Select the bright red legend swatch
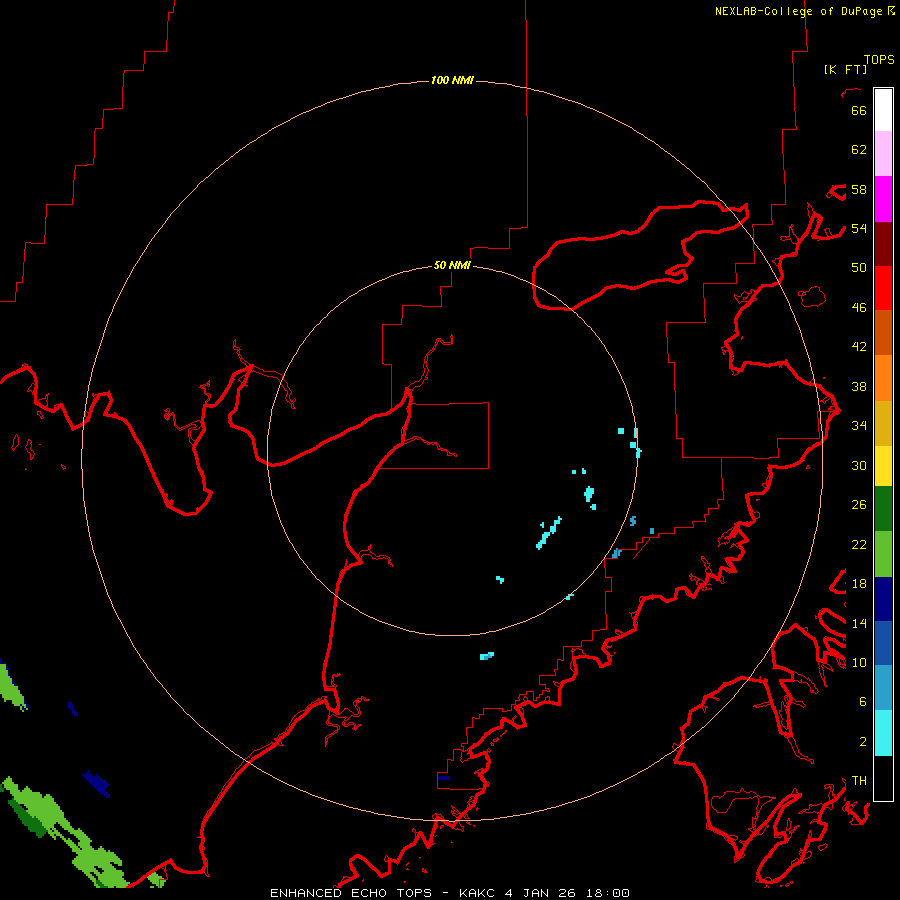The image size is (900, 900). (883, 288)
